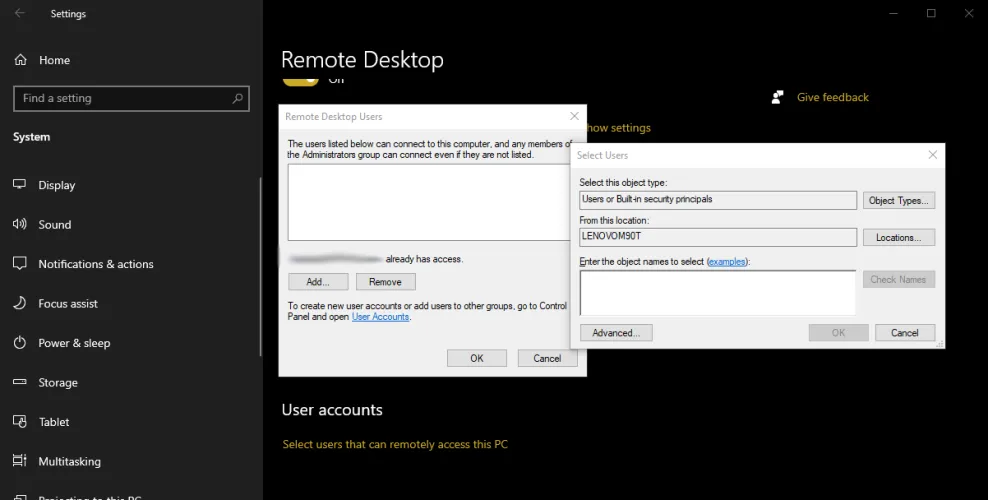Click Add in Remote Desktop Users
The width and height of the screenshot is (988, 500).
(318, 282)
